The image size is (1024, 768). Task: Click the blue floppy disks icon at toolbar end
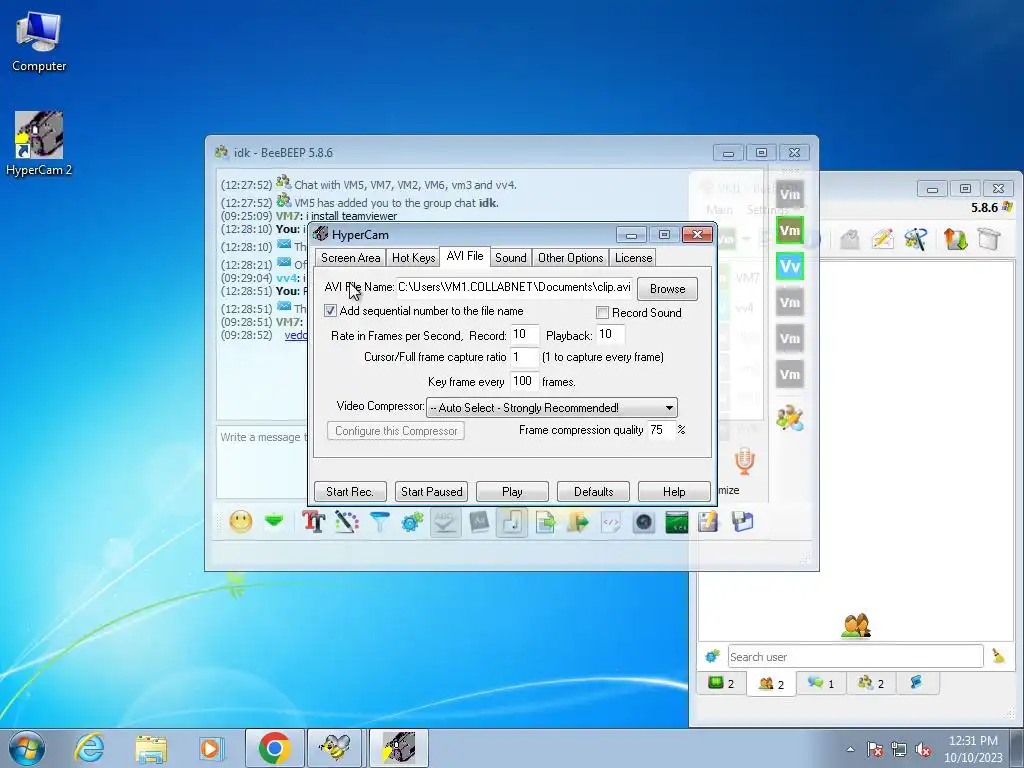click(x=743, y=522)
